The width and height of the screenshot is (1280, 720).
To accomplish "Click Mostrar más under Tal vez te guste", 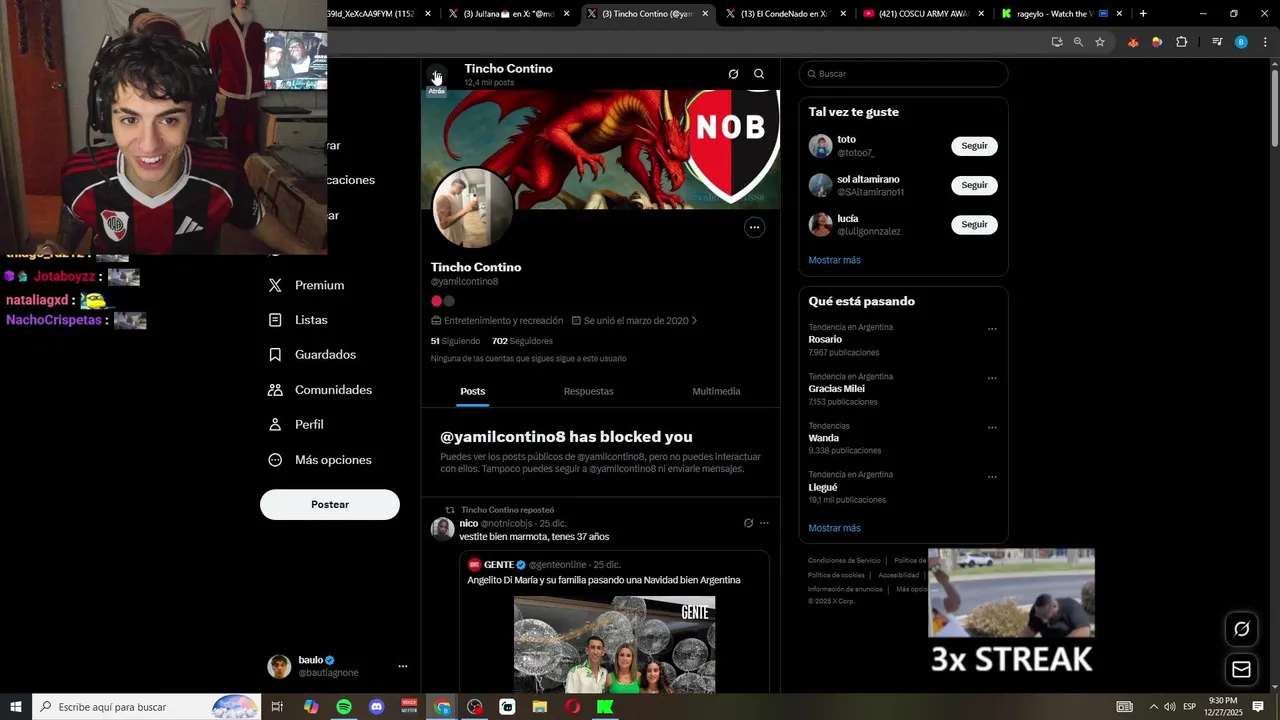I will (x=834, y=260).
